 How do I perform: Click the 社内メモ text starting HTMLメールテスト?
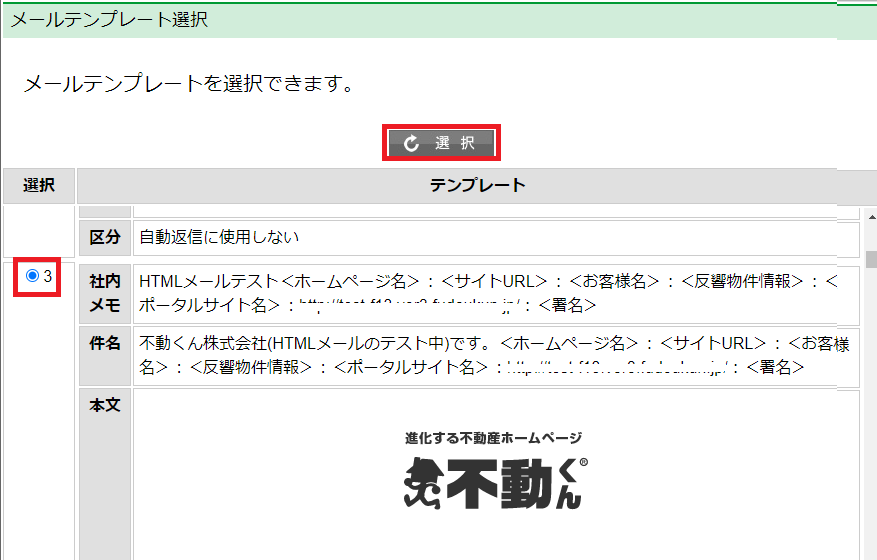tap(488, 293)
